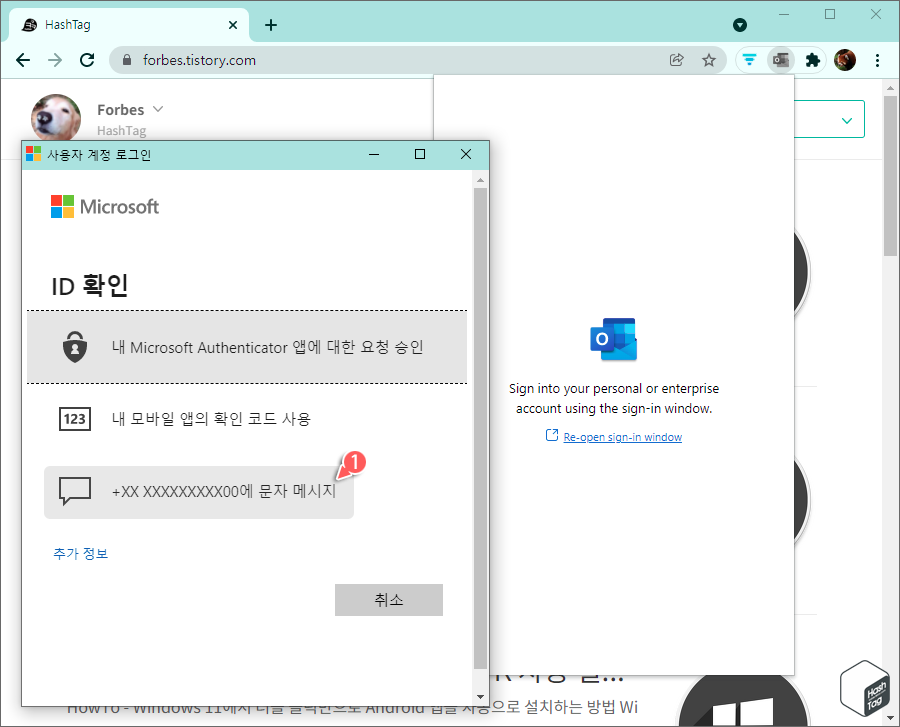Click the browser profile avatar
The image size is (900, 727).
(x=845, y=60)
